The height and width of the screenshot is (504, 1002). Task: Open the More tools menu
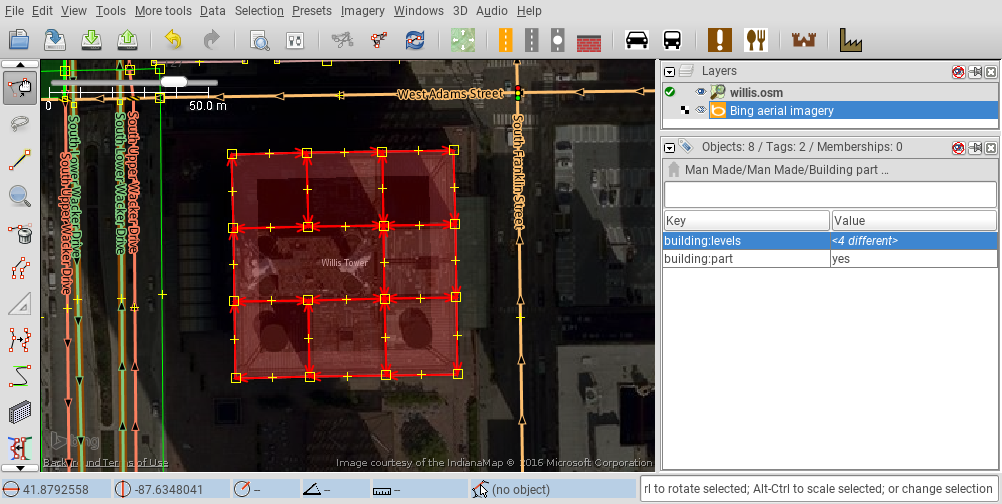click(162, 11)
